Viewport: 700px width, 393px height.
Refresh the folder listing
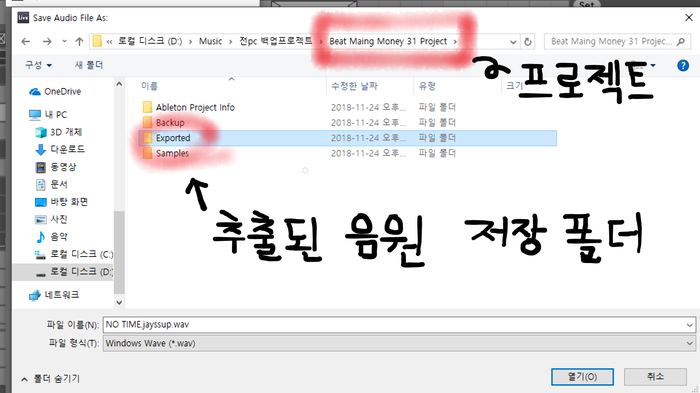(528, 42)
